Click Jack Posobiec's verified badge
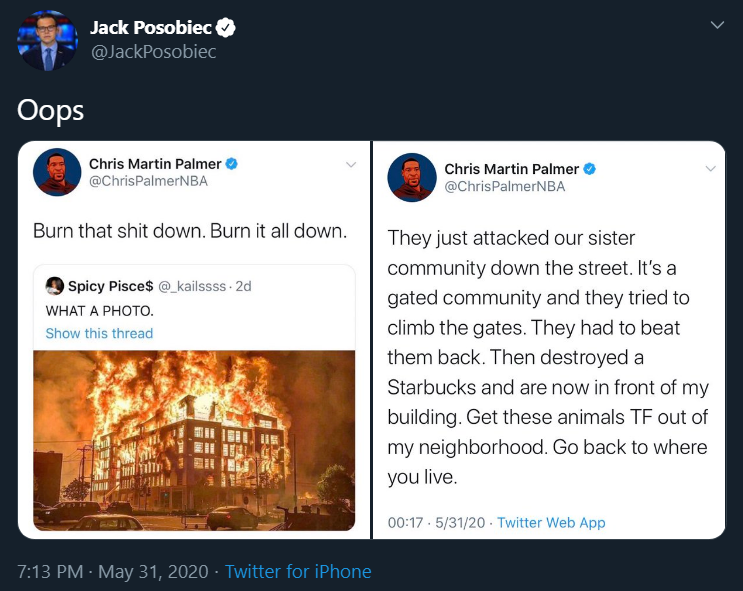 [226, 28]
